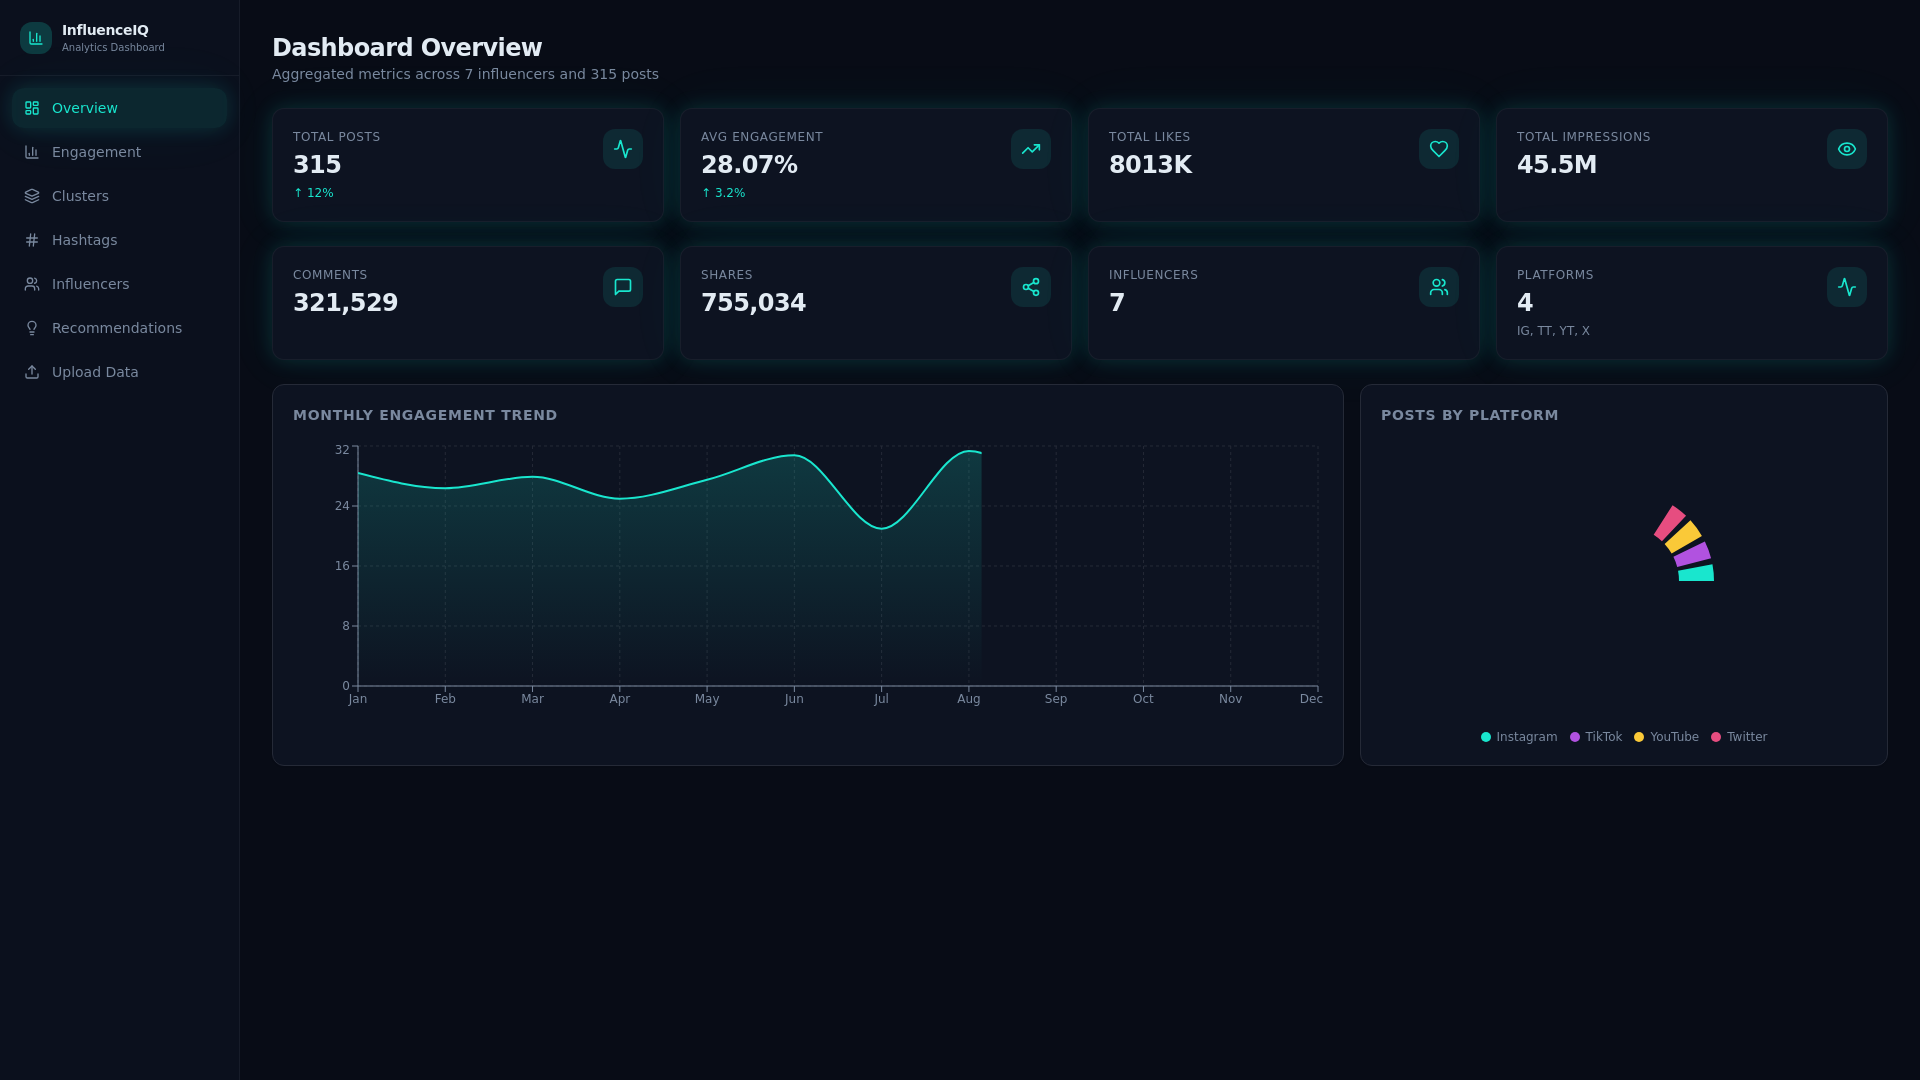The height and width of the screenshot is (1080, 1920).
Task: Open Recommendations from the sidebar
Action: [x=119, y=328]
